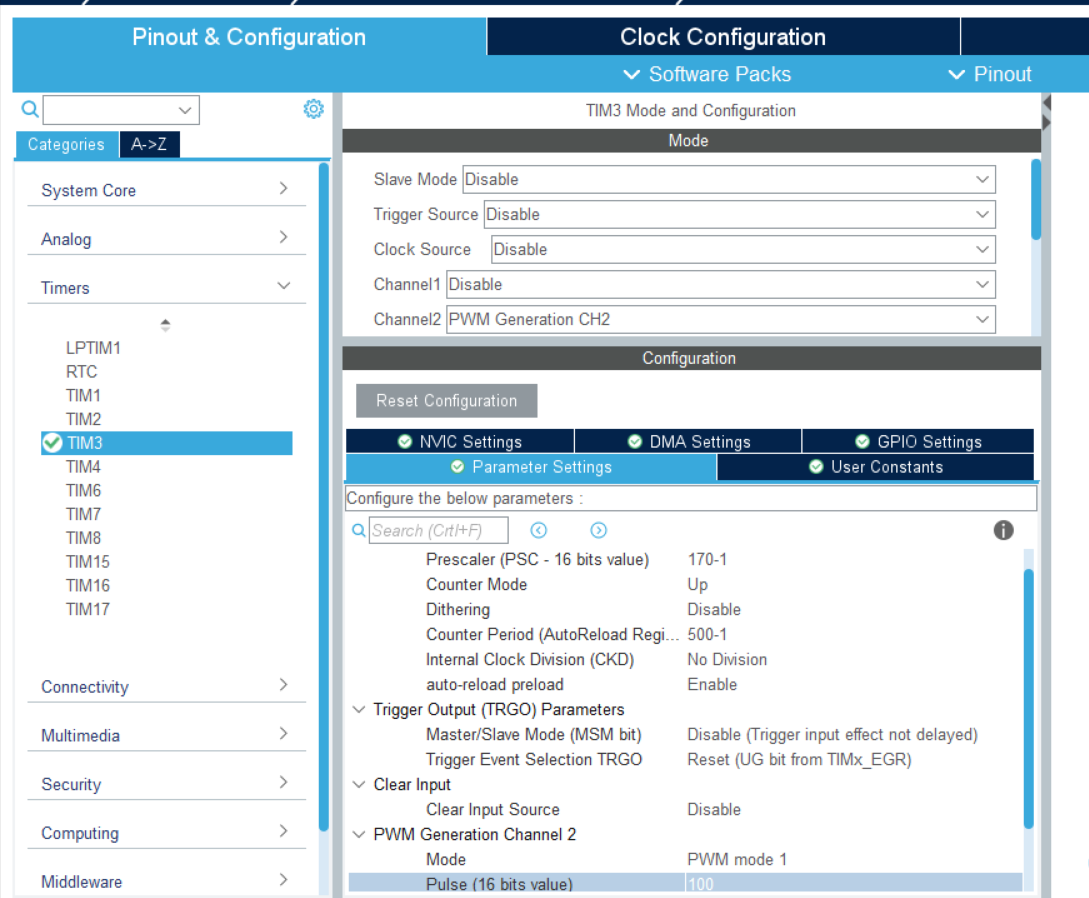1089x898 pixels.
Task: Click the info icon in parameter settings
Action: (x=1003, y=530)
